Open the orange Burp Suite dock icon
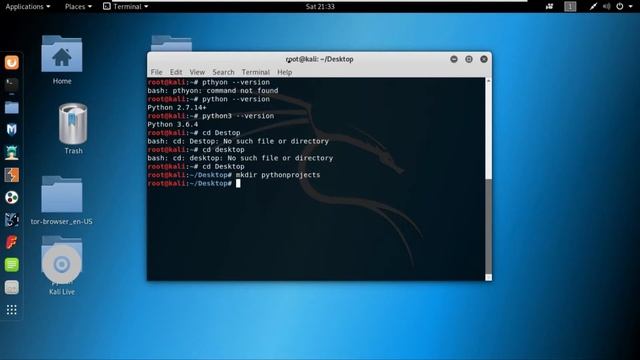 tap(11, 62)
